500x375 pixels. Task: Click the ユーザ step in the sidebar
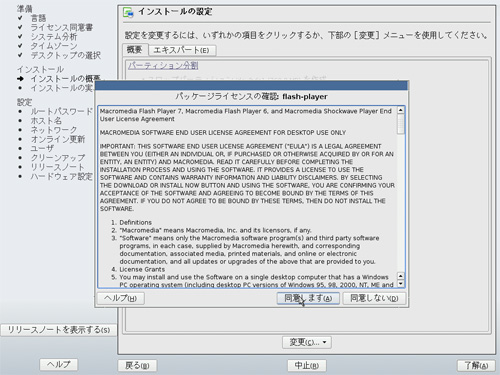coord(42,148)
